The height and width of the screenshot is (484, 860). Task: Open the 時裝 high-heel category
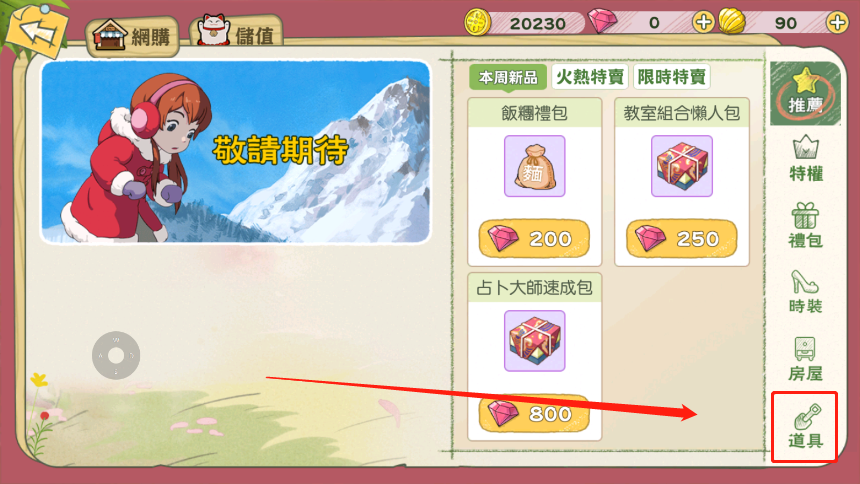pyautogui.click(x=805, y=292)
